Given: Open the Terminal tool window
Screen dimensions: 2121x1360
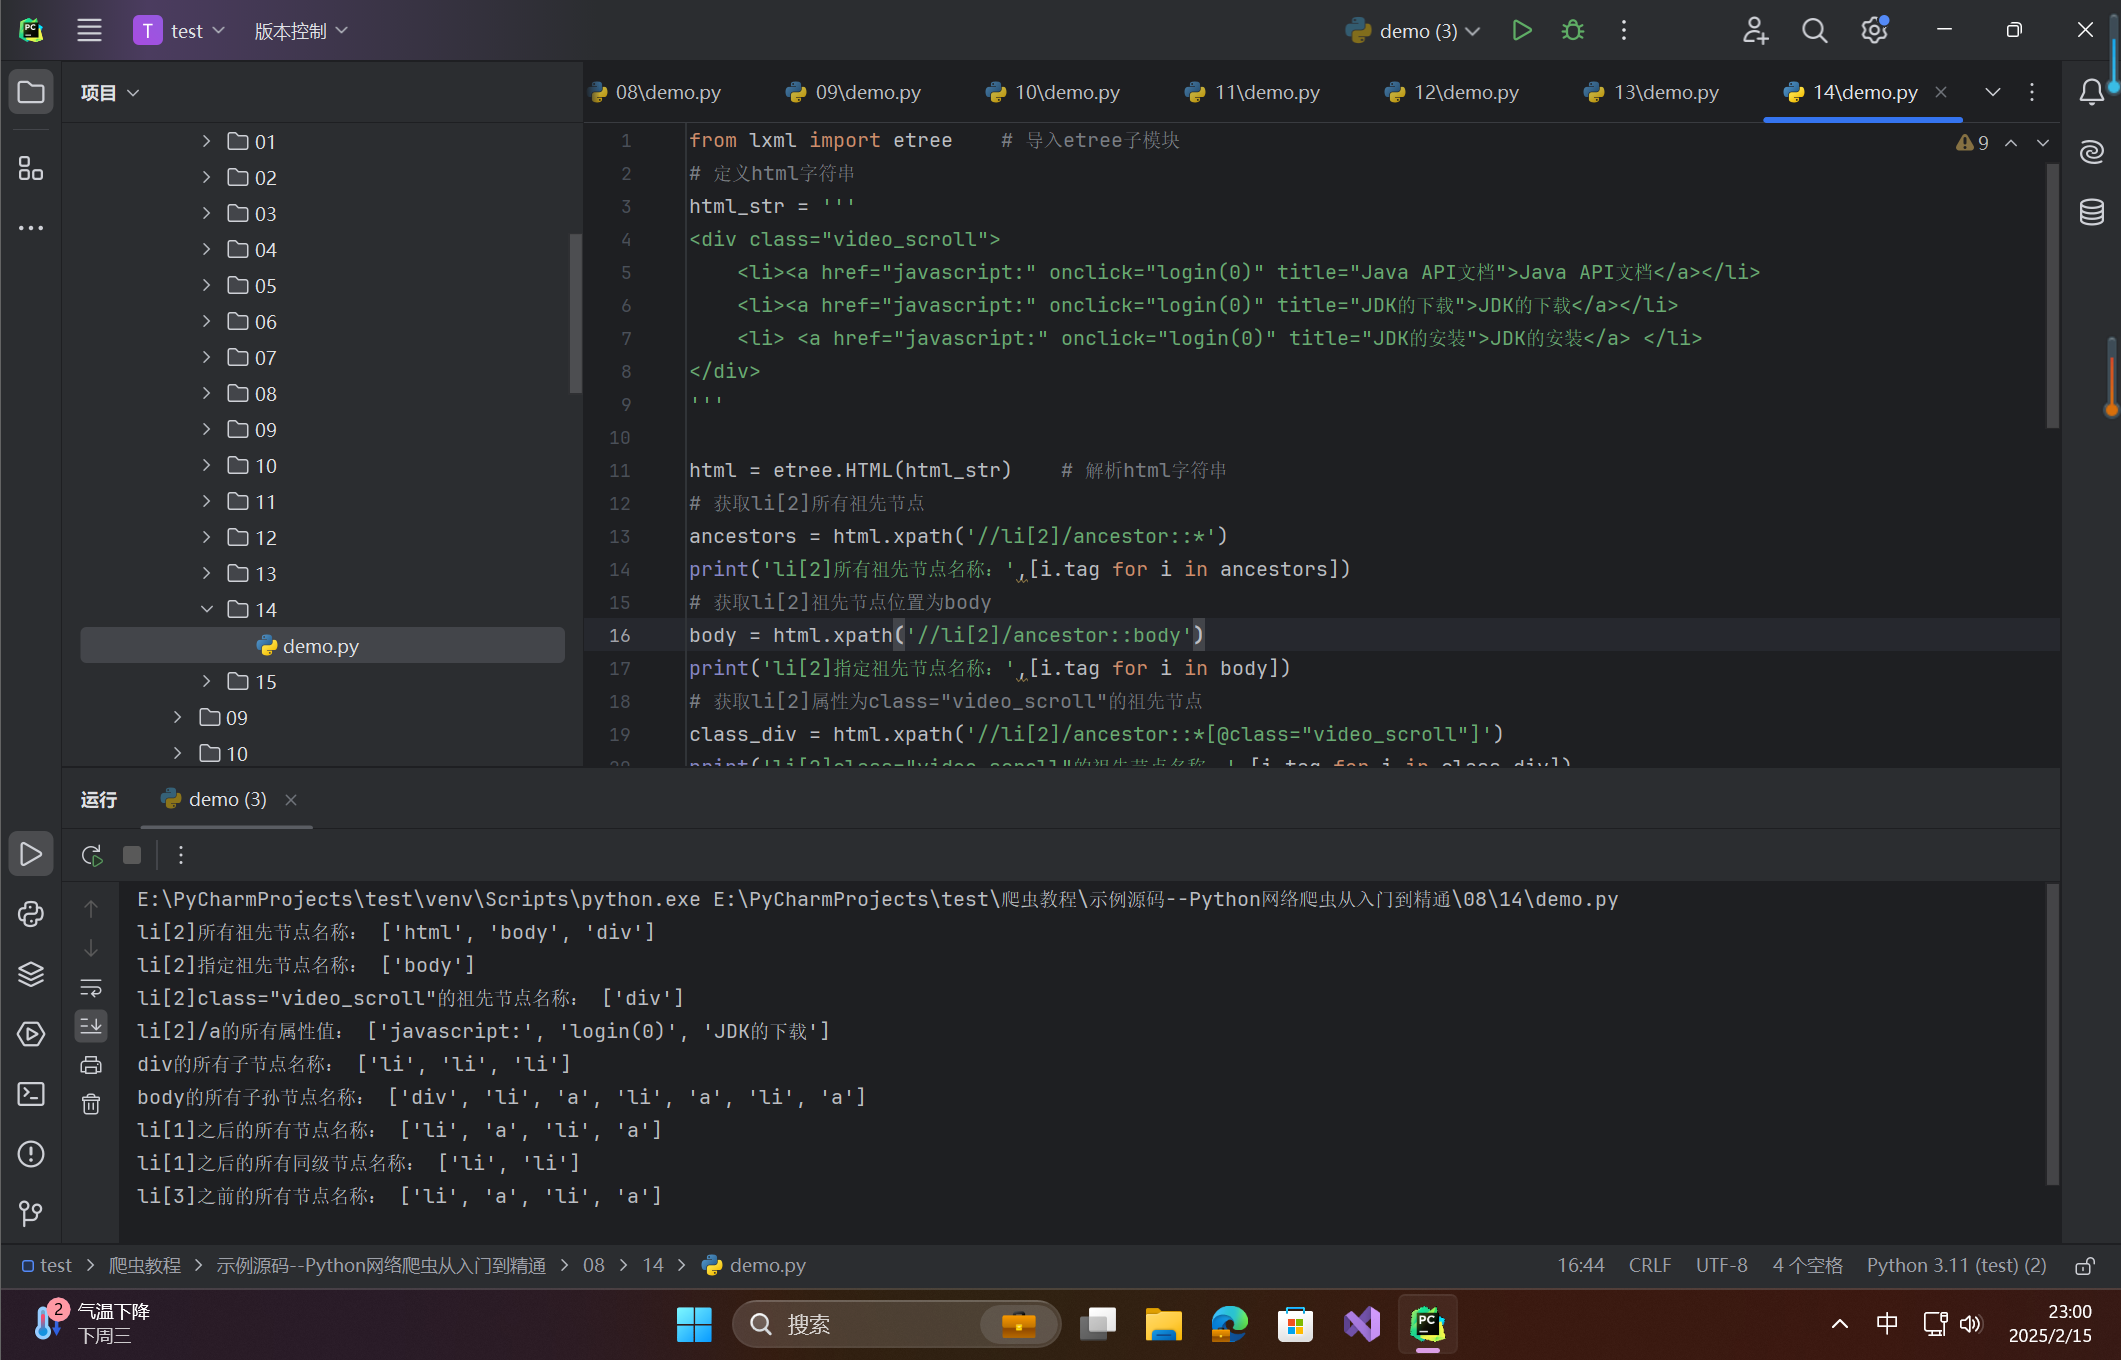Looking at the screenshot, I should [x=31, y=1094].
